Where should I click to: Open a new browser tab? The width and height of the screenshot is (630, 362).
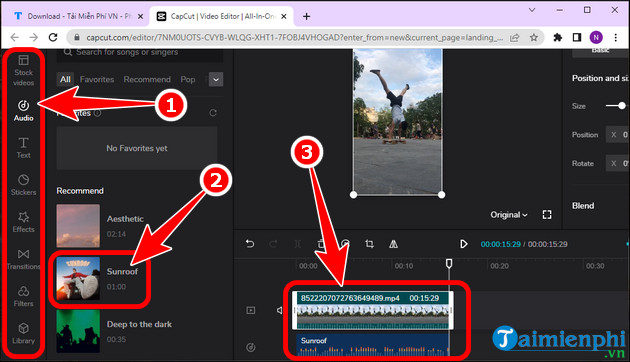[307, 16]
